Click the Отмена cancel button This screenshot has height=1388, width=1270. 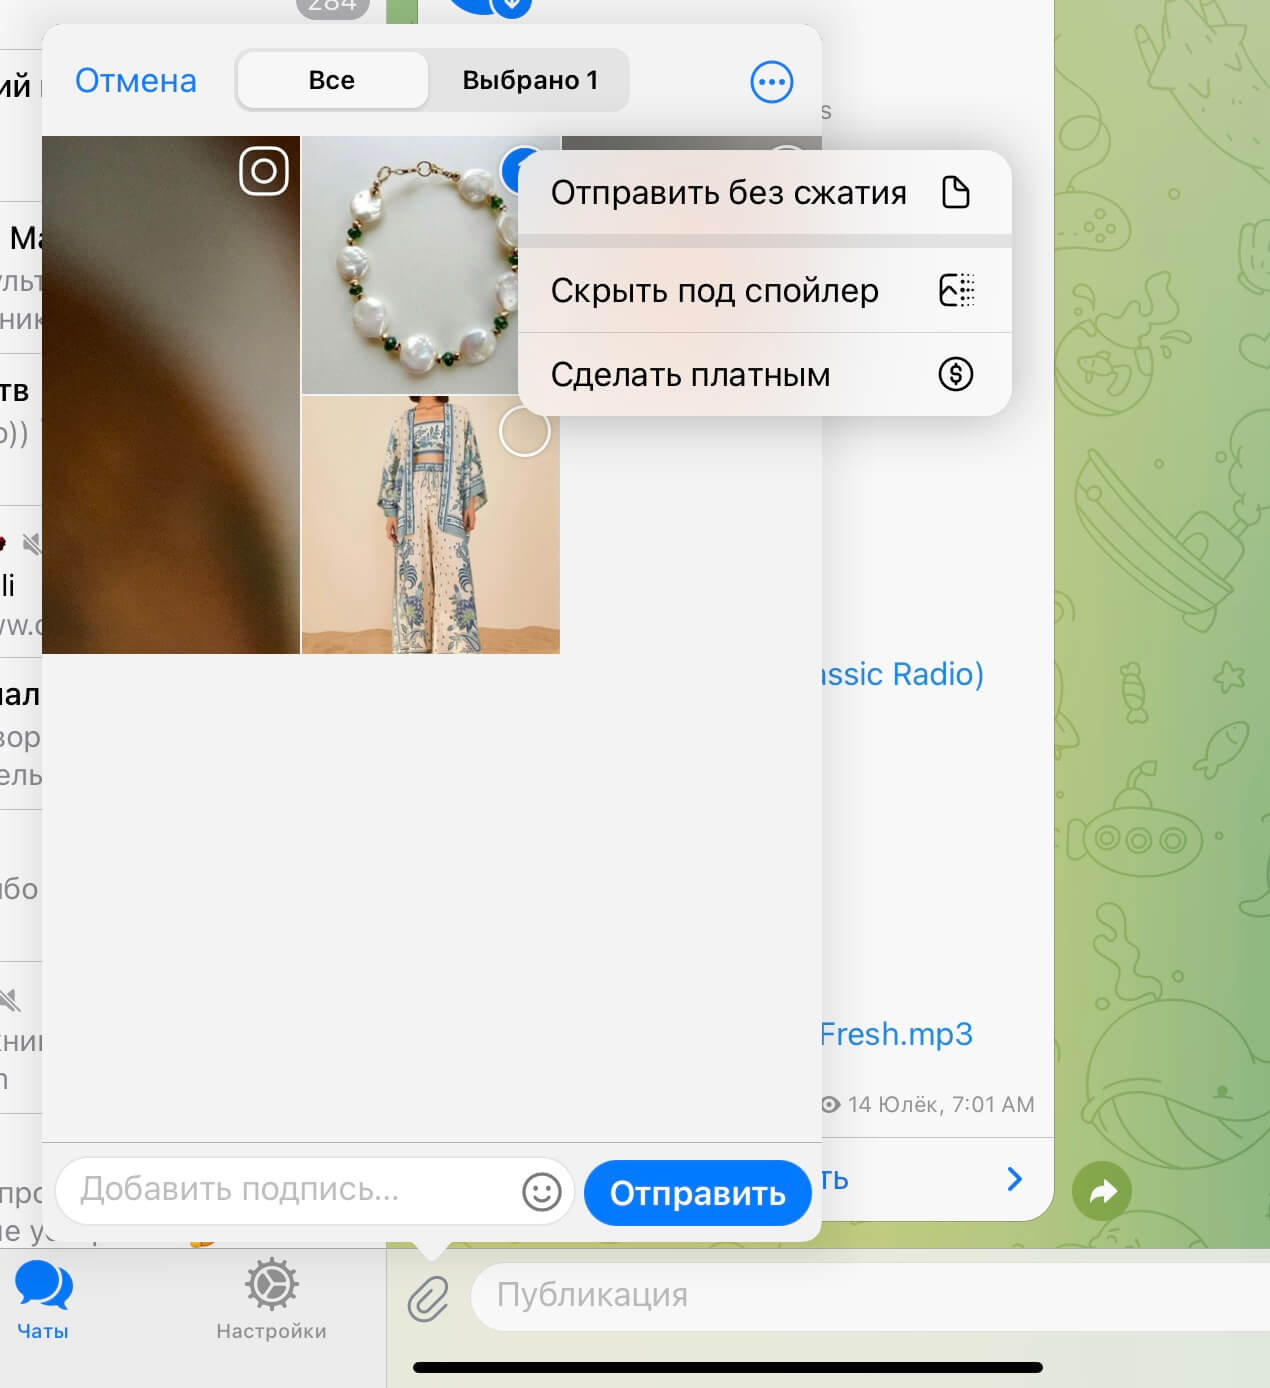pos(136,81)
